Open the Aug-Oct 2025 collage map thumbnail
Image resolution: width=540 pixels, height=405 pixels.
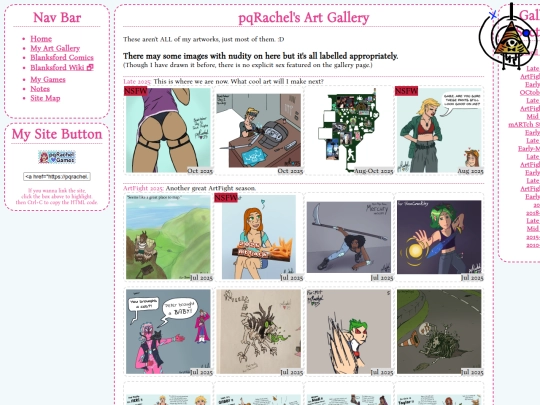(x=349, y=130)
